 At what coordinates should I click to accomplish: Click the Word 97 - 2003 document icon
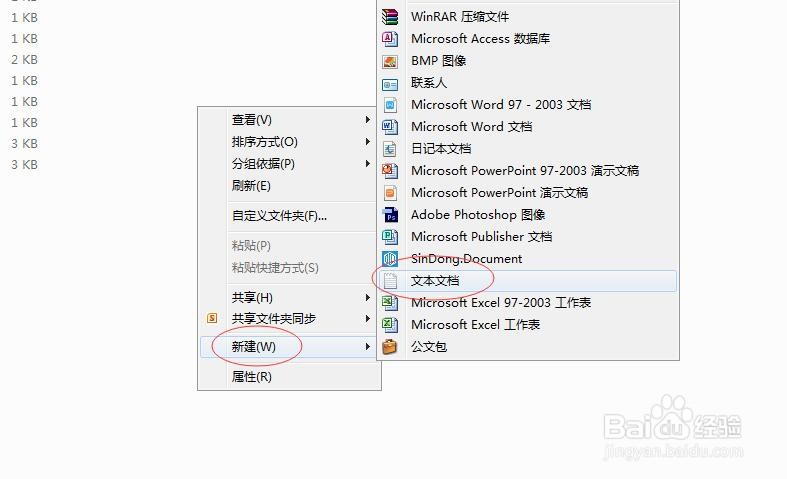point(390,105)
